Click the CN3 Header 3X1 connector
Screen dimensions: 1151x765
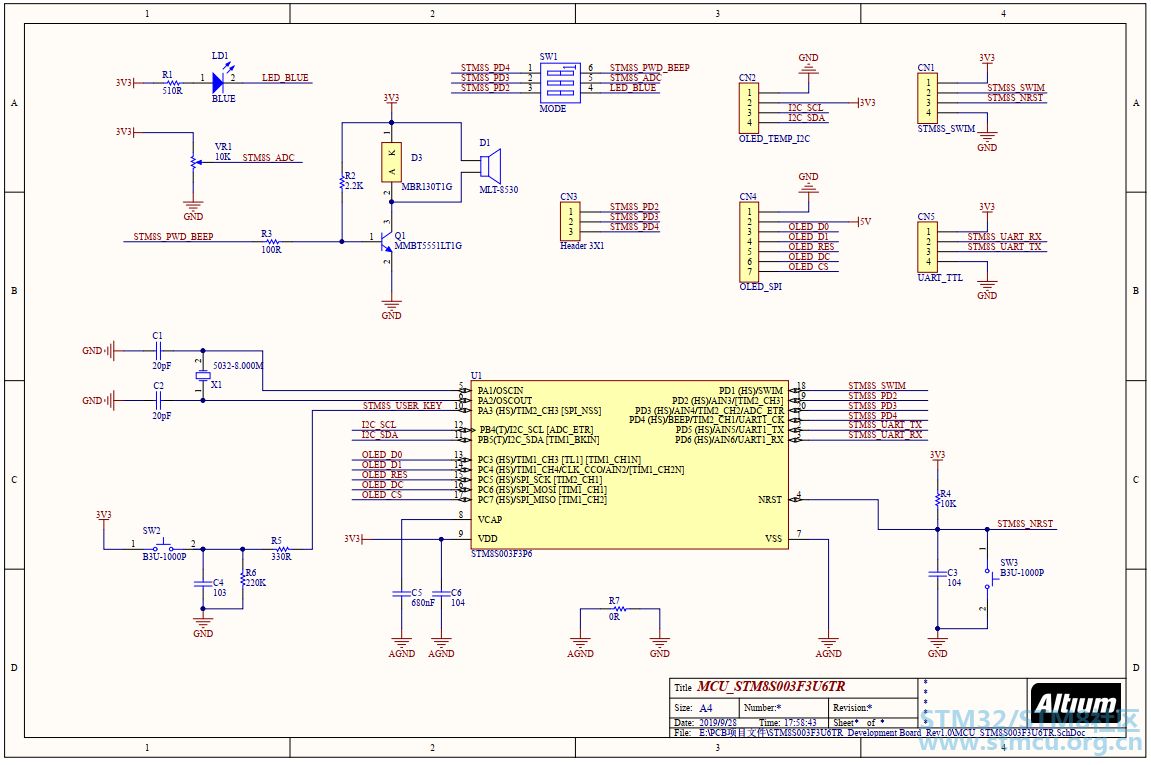[570, 221]
